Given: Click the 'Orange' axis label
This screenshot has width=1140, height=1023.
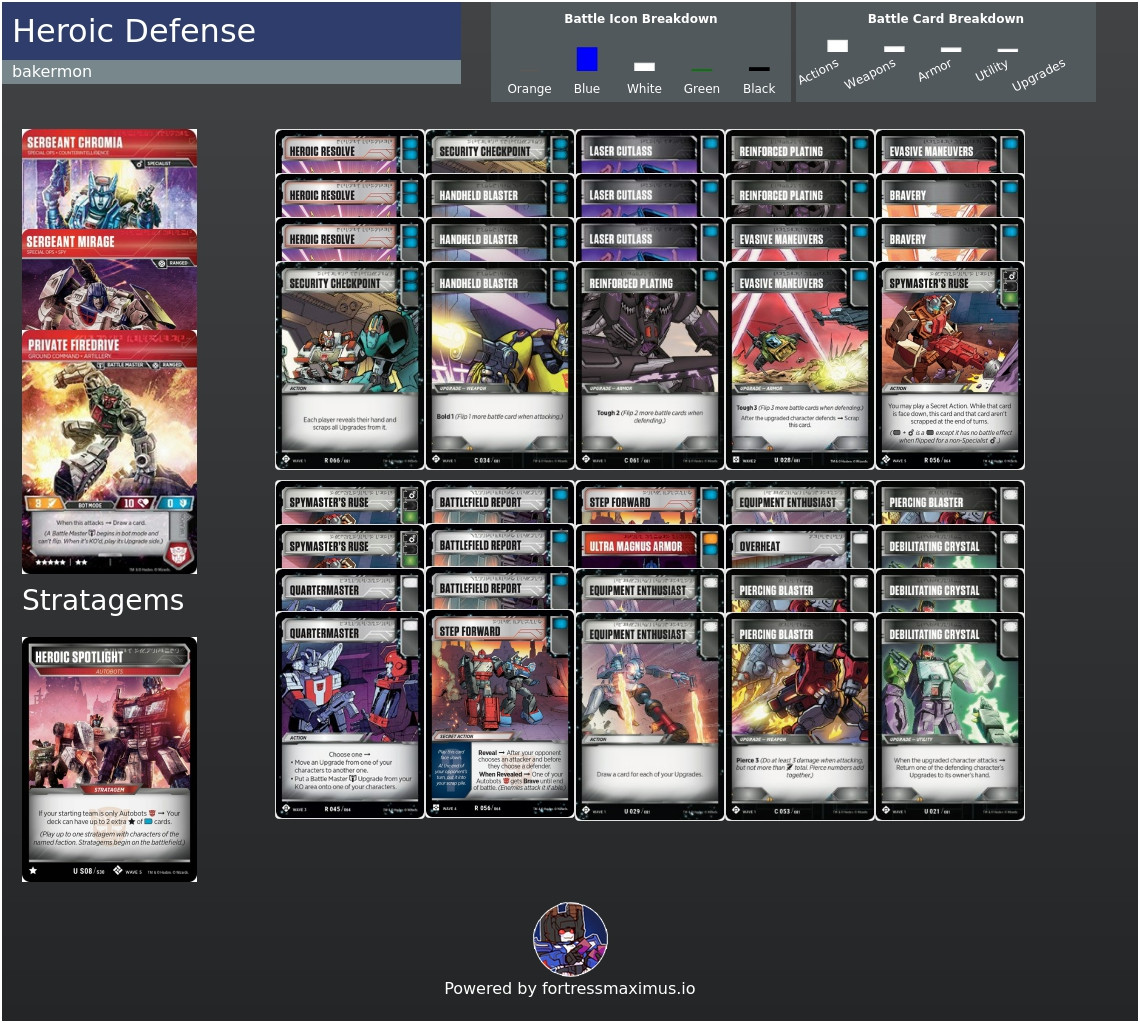Looking at the screenshot, I should [529, 89].
